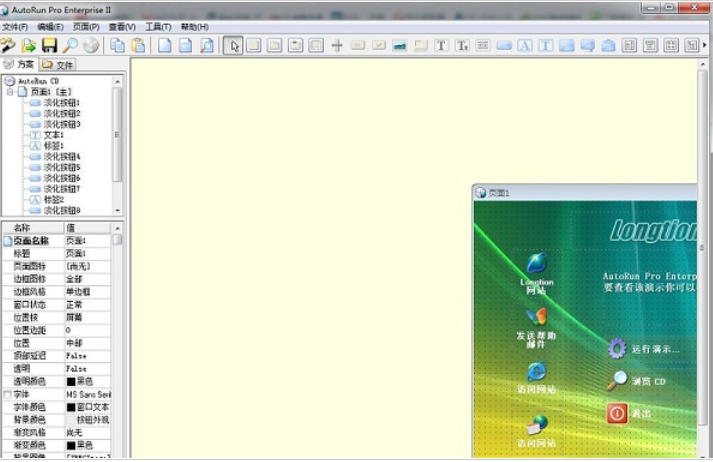Screen dimensions: 713x462
Task: Select 淡化按钮1 in the tree
Action: [x=62, y=103]
